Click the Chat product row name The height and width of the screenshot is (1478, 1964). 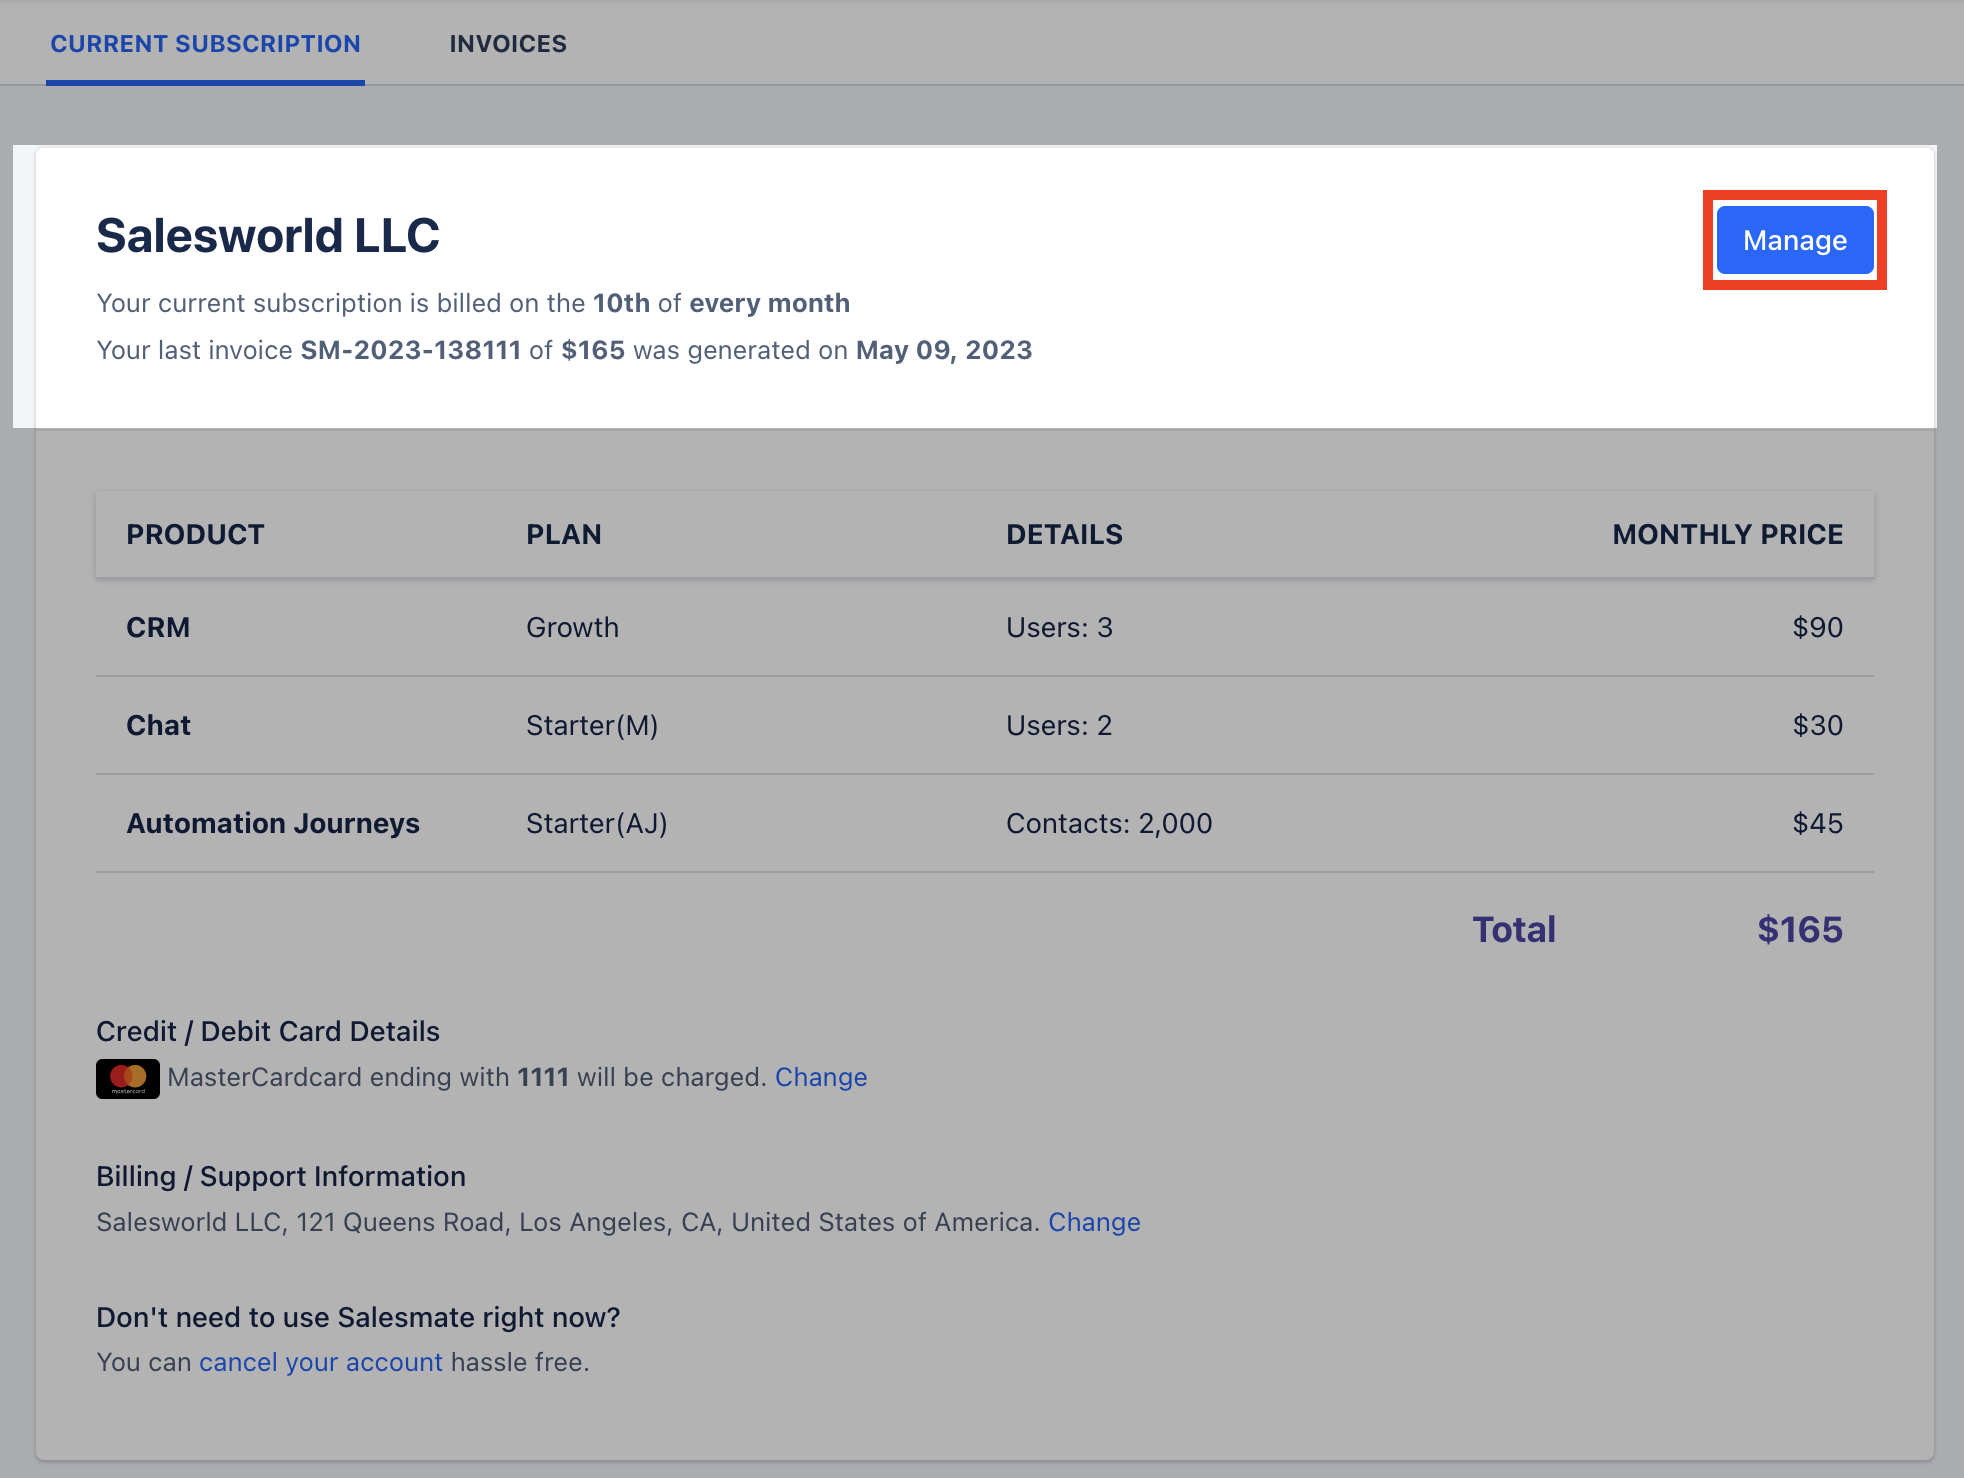click(x=158, y=725)
